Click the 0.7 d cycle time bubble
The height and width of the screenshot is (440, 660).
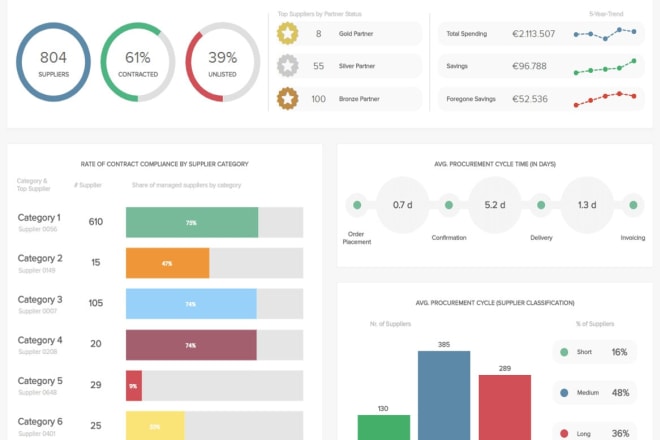[x=402, y=205]
